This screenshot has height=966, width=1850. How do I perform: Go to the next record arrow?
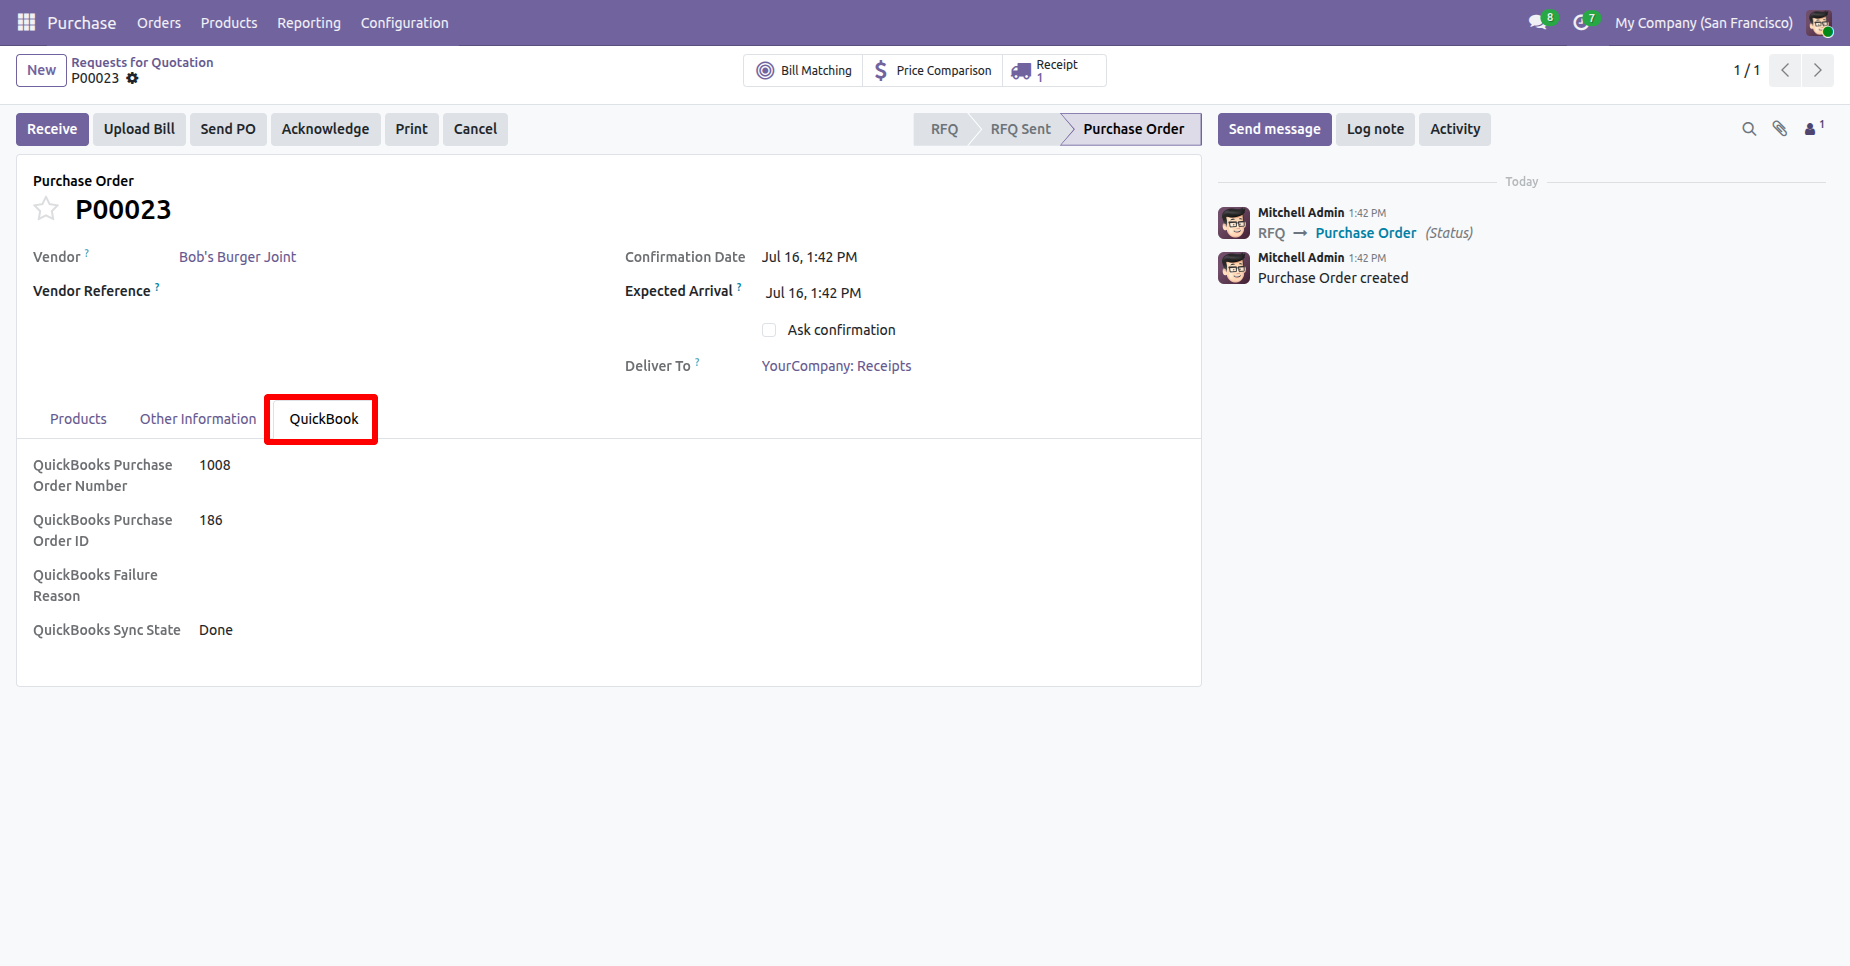[x=1817, y=70]
